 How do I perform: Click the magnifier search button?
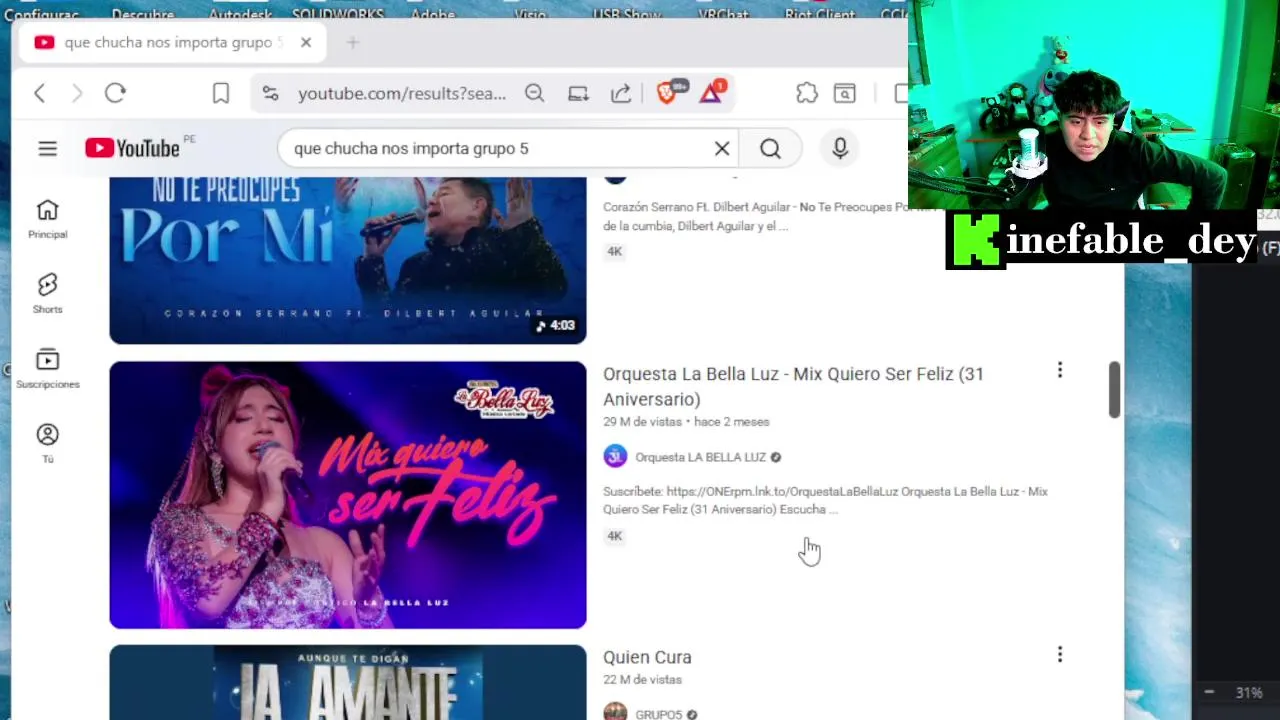pos(770,148)
